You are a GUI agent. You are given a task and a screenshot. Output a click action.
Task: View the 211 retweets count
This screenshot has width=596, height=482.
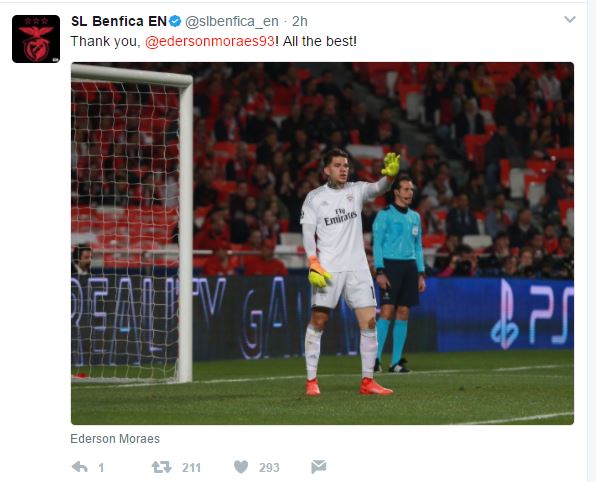tap(191, 467)
